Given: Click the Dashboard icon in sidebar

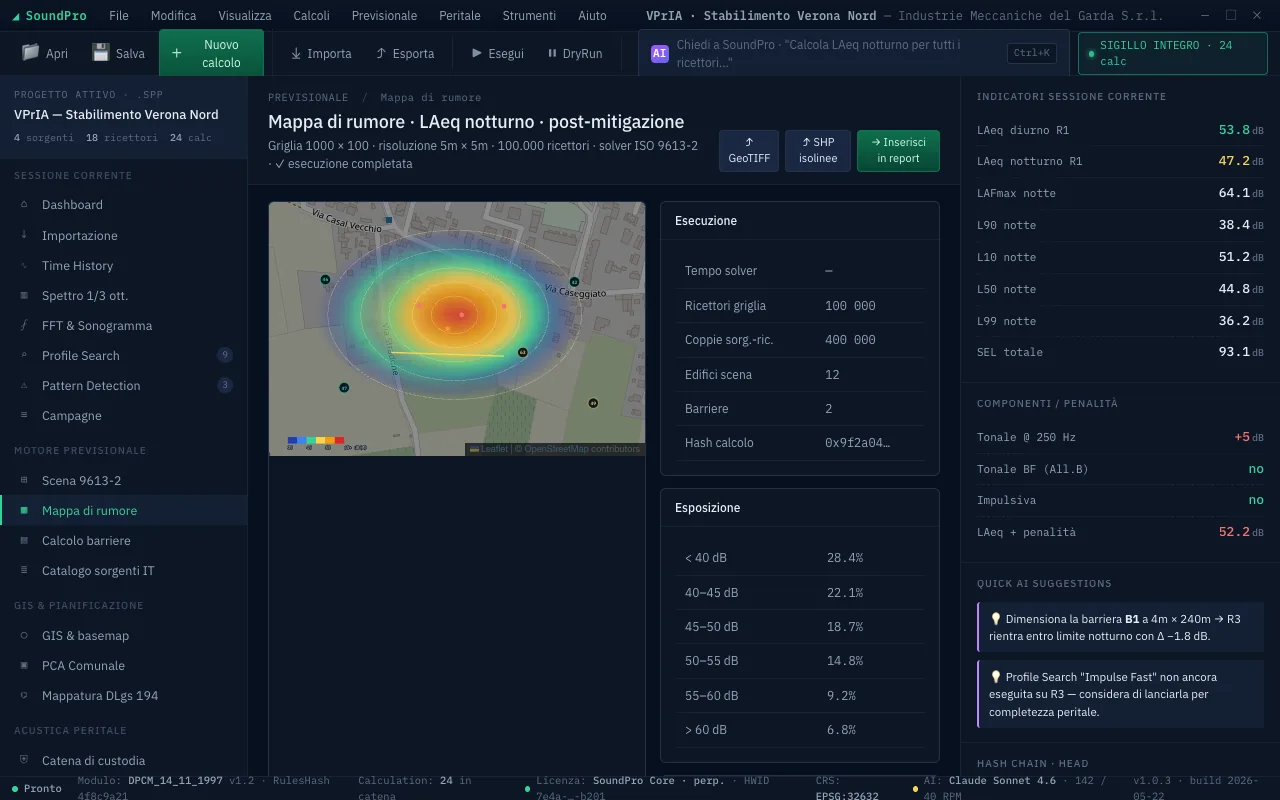Looking at the screenshot, I should (x=24, y=205).
